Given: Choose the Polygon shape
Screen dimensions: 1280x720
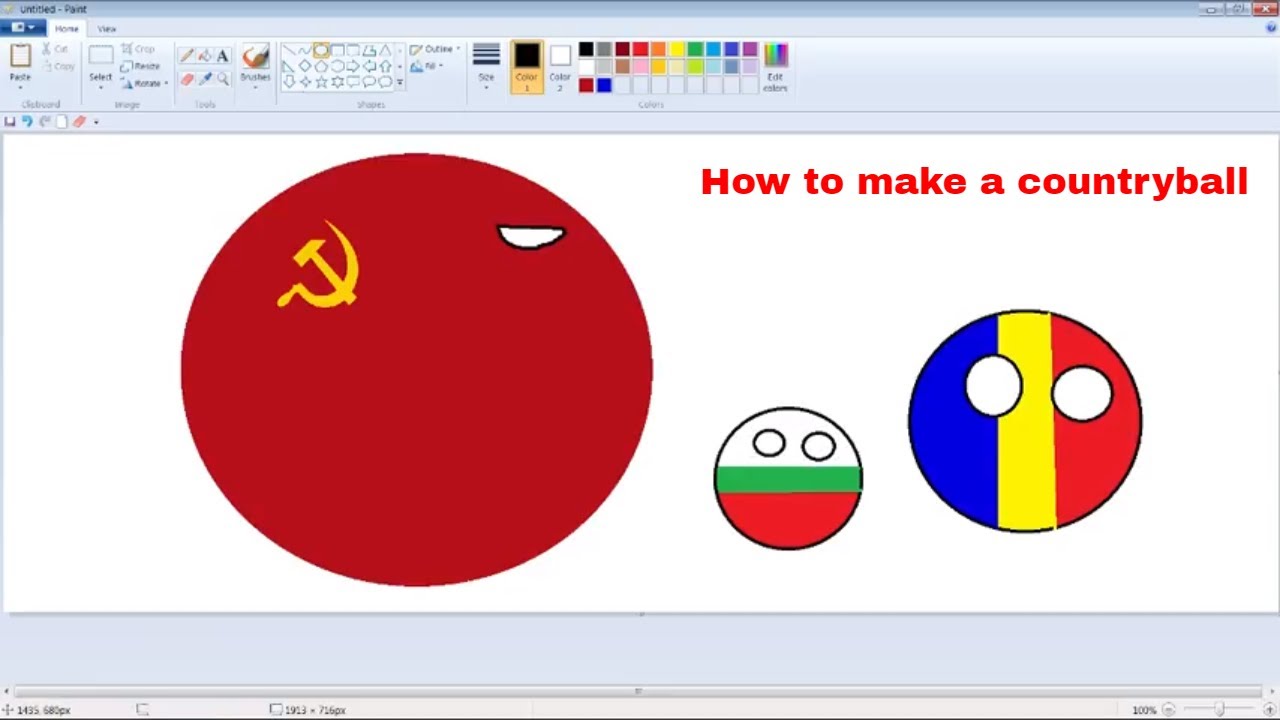Looking at the screenshot, I should [369, 50].
